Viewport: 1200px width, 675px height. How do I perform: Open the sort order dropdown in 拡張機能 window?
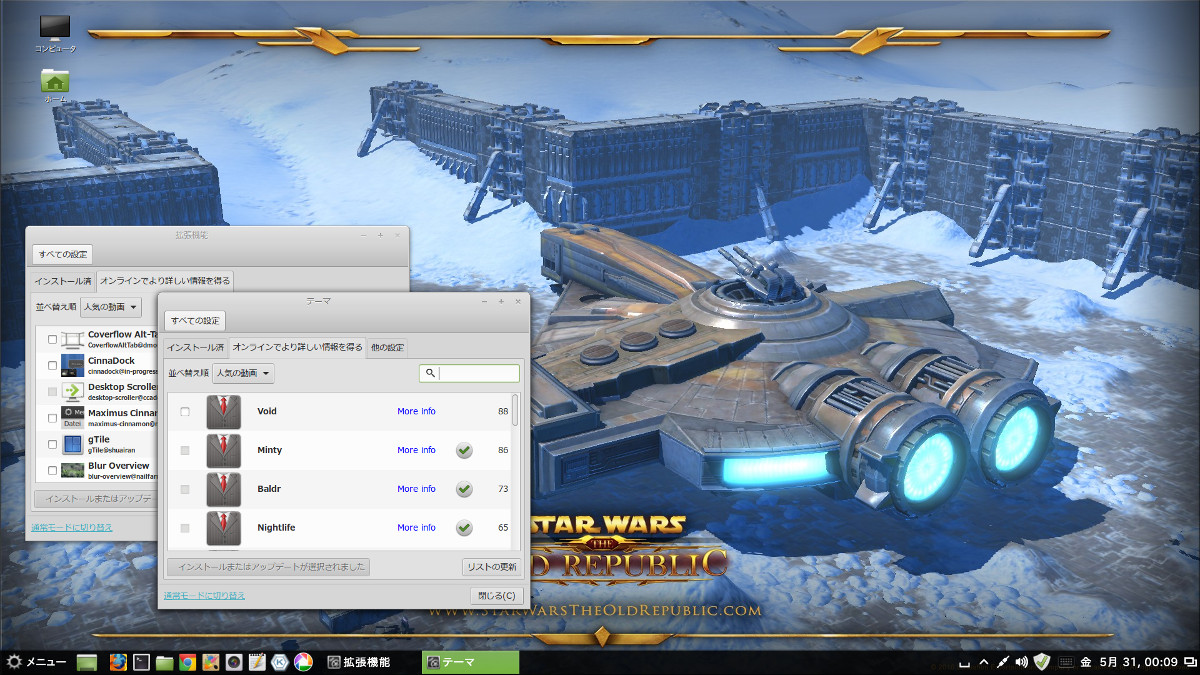pos(111,307)
